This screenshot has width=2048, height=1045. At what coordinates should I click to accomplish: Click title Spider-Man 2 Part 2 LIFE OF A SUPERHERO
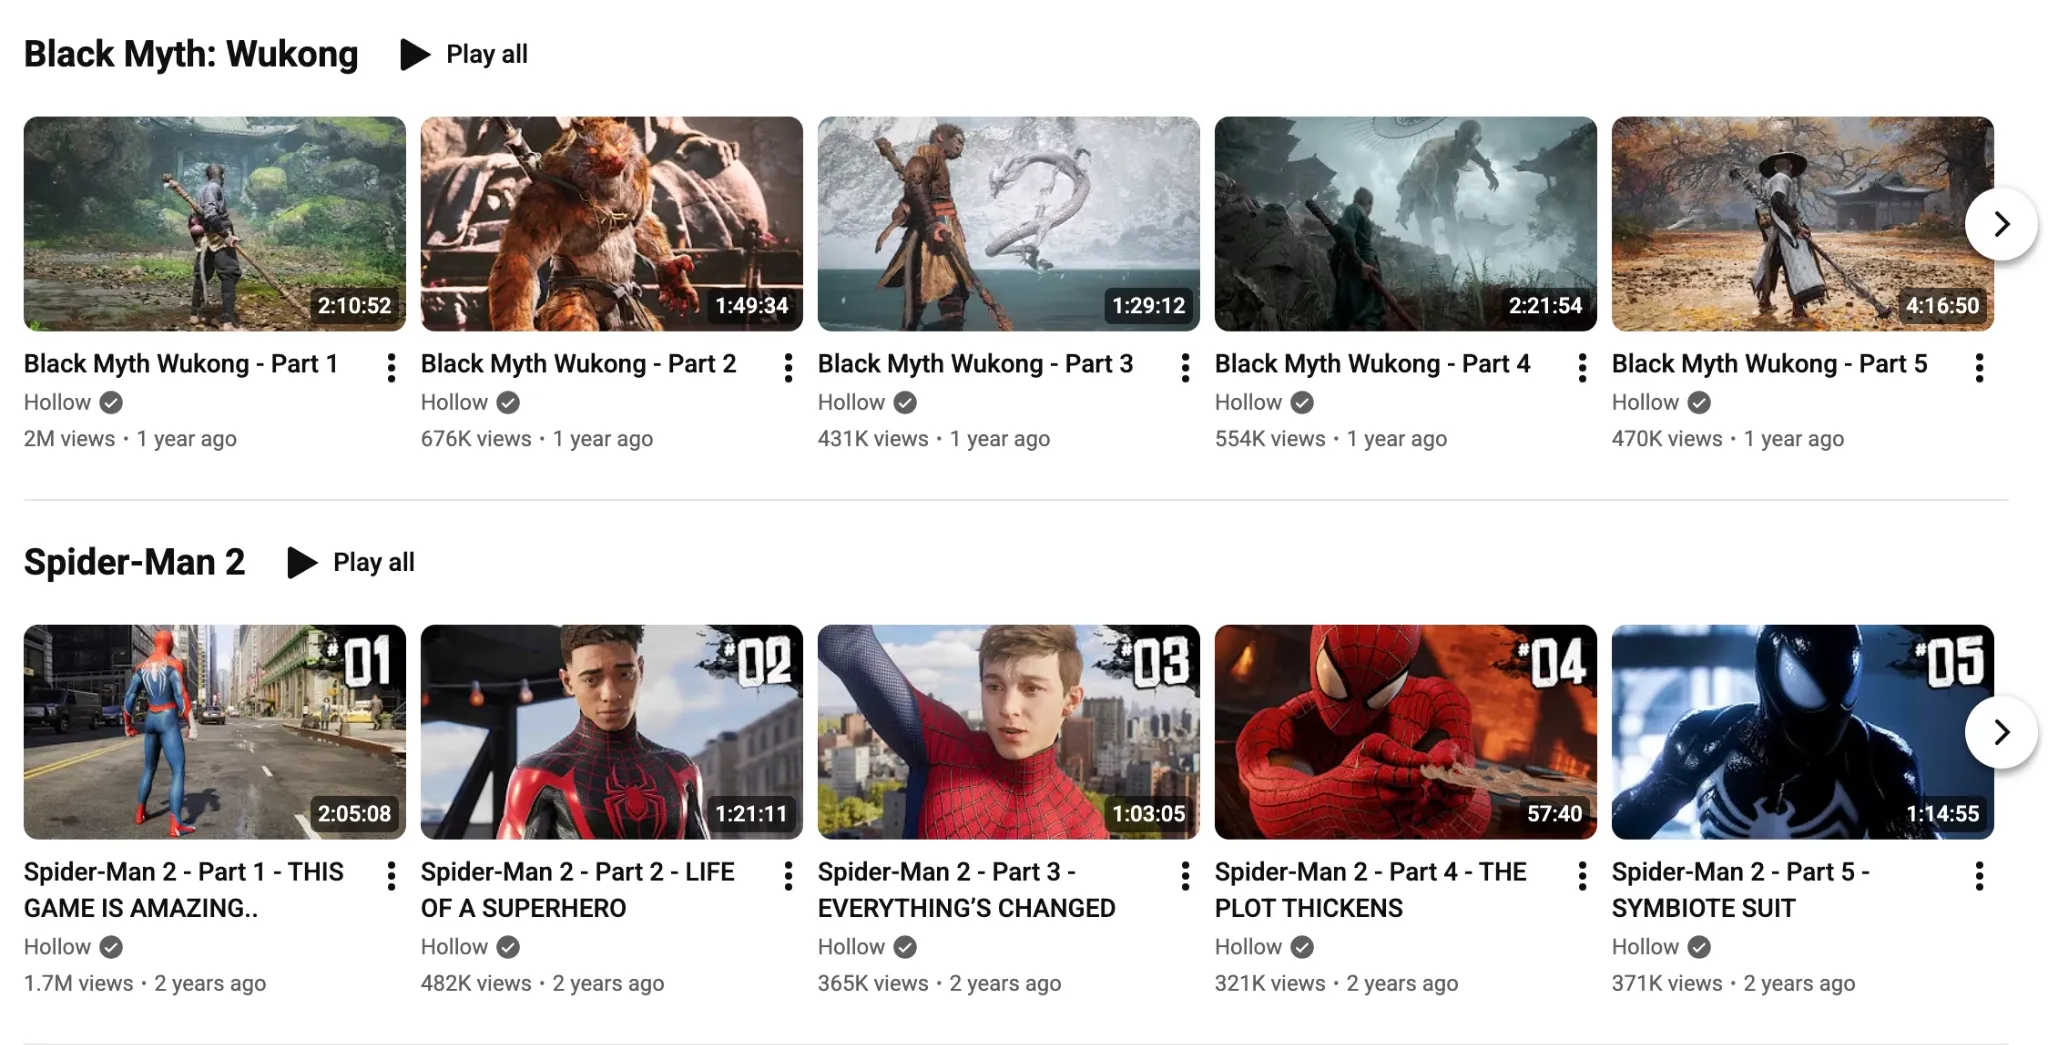578,890
